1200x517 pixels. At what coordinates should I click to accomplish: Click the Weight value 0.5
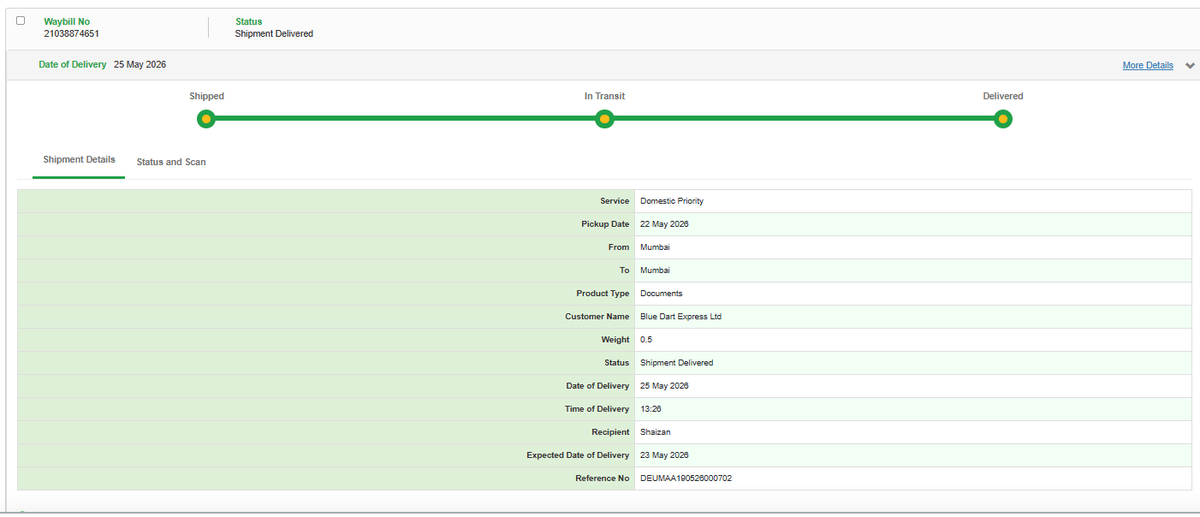pyautogui.click(x=646, y=340)
